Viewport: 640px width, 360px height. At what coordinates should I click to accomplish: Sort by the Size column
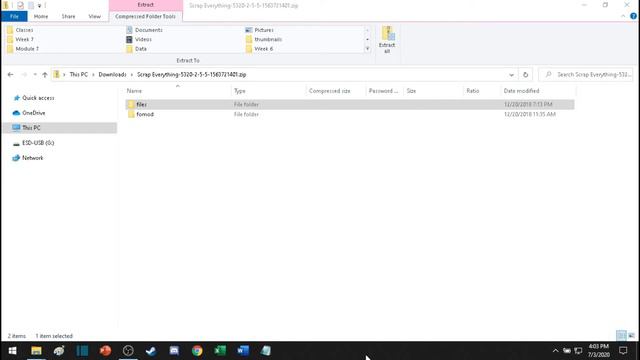pos(411,91)
